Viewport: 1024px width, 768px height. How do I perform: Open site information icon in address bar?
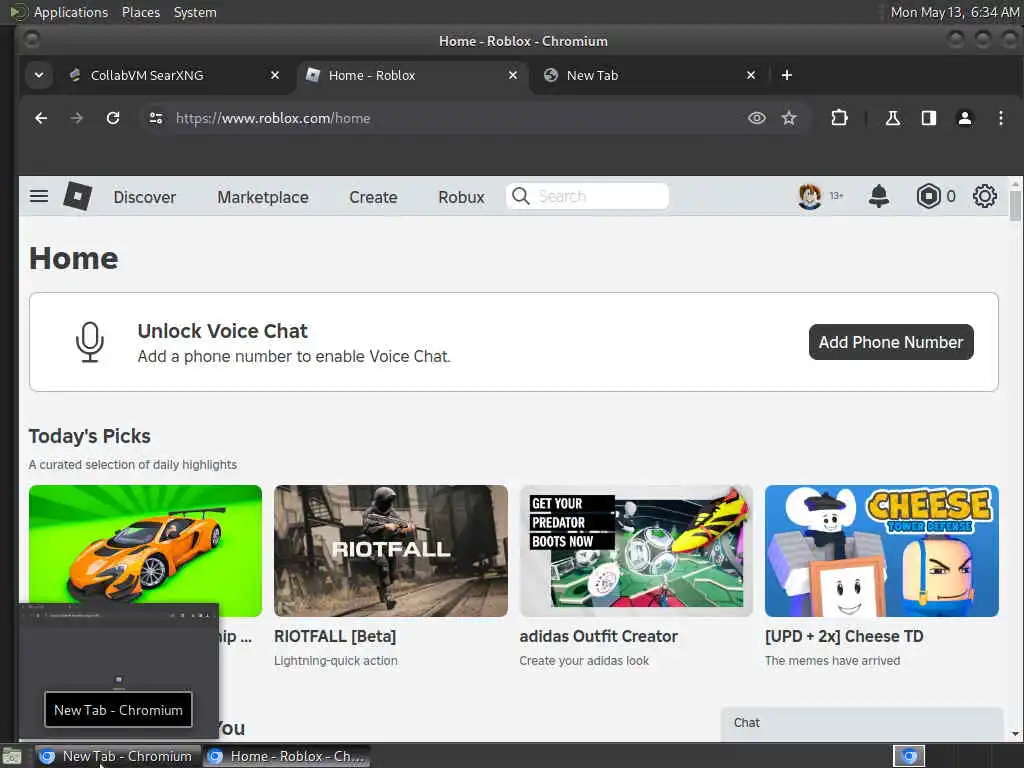(155, 118)
